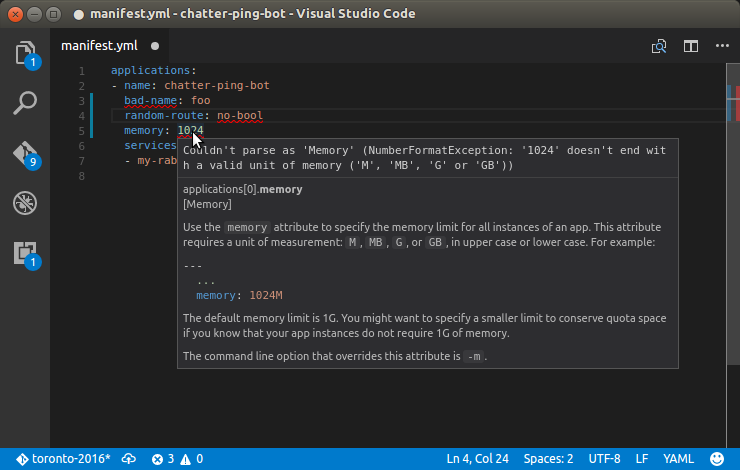The width and height of the screenshot is (740, 470).
Task: Change indentation via Spaces: 2
Action: [548, 459]
